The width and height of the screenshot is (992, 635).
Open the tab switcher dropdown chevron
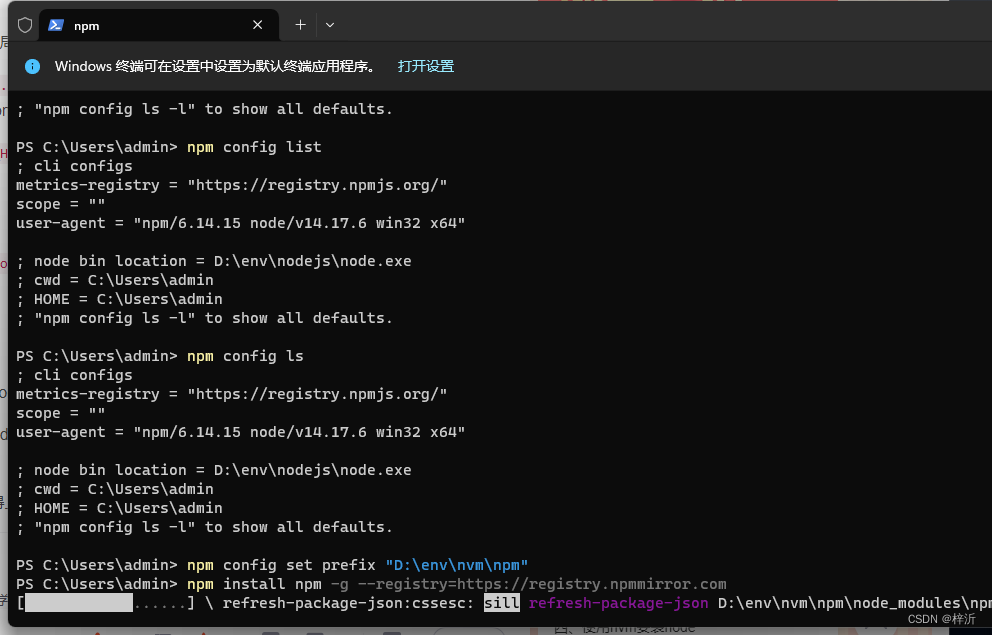click(x=330, y=25)
